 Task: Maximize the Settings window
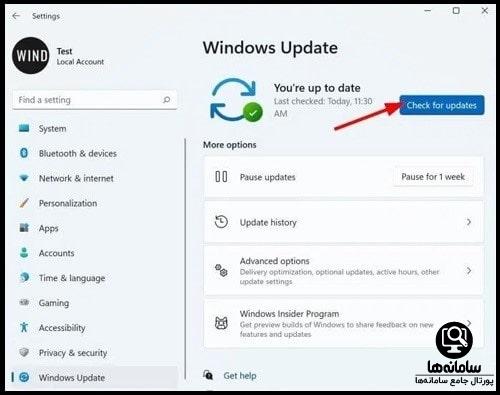[456, 11]
